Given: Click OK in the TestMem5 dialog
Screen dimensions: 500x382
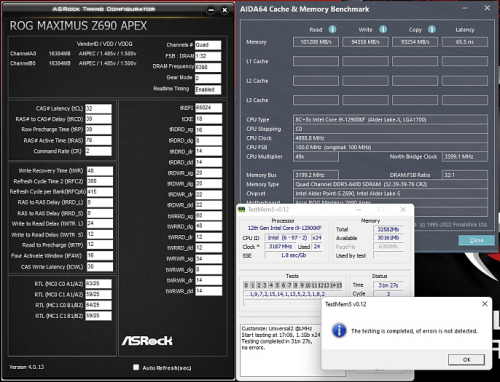Looking at the screenshot, I should [x=466, y=359].
